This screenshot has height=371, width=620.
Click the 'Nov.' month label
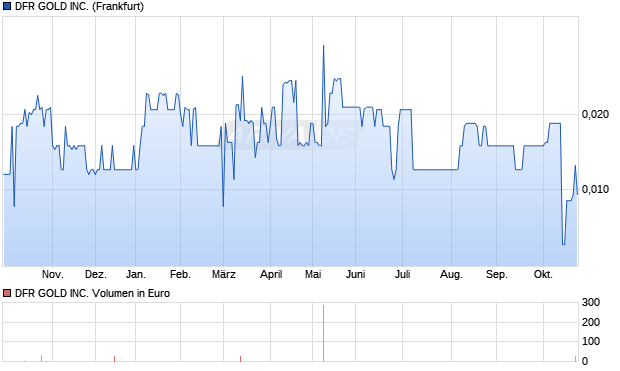[53, 274]
